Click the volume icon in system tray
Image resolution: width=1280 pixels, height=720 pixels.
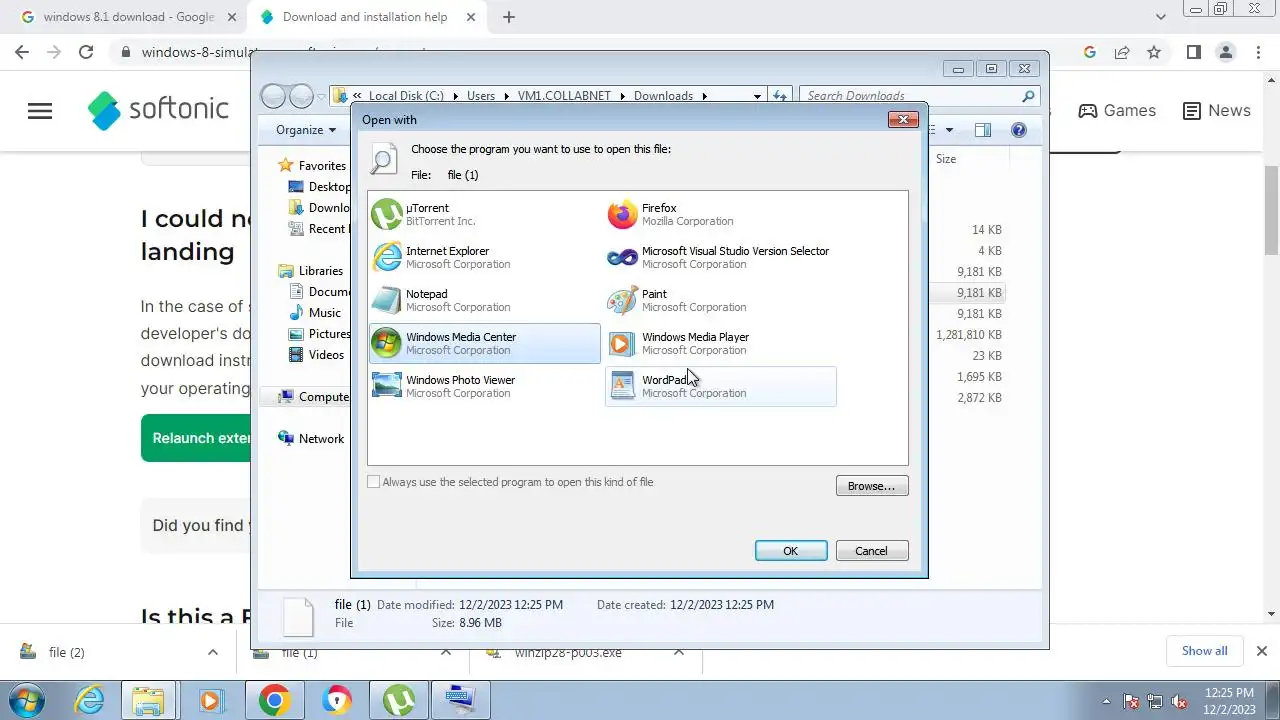pos(1179,701)
